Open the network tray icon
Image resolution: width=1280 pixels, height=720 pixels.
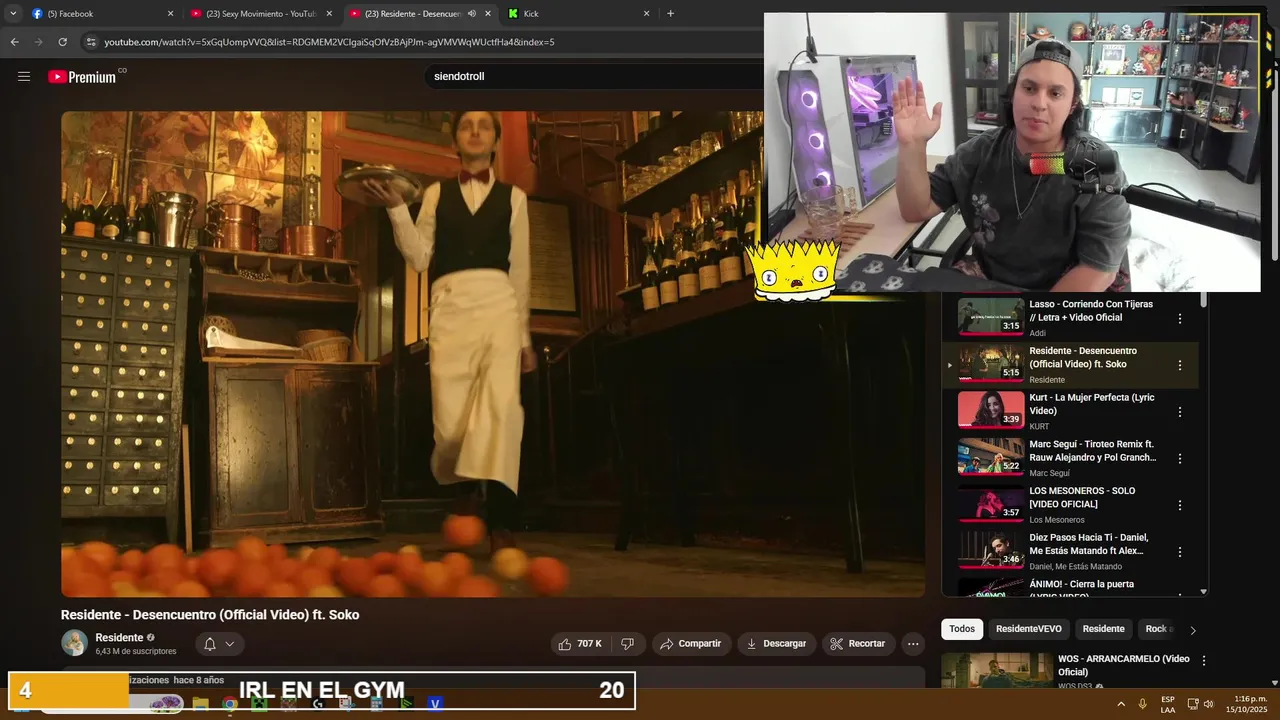(x=1193, y=704)
